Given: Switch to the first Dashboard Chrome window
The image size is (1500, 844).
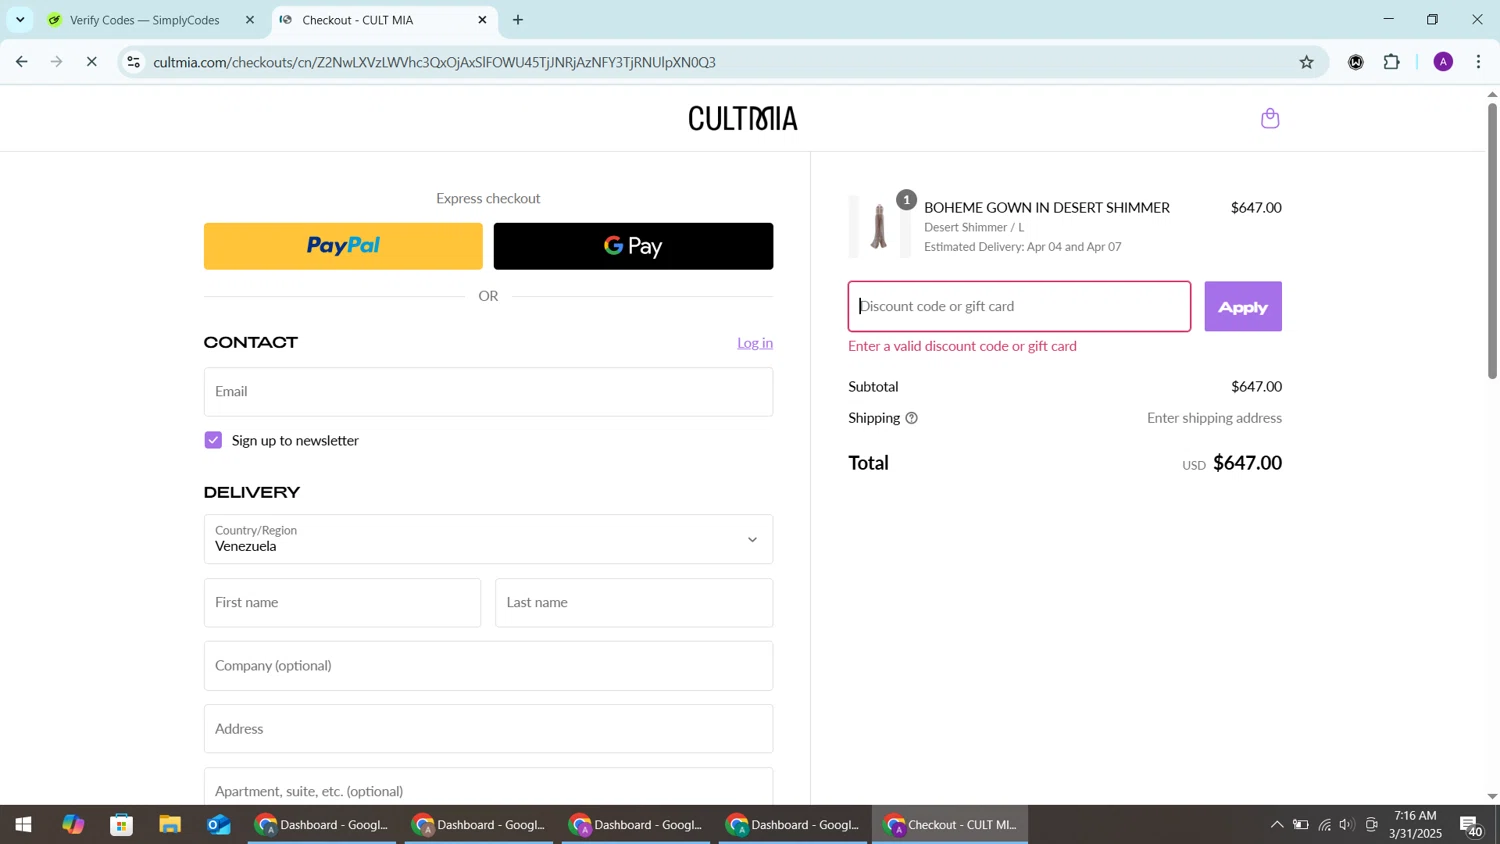Looking at the screenshot, I should click(x=321, y=825).
